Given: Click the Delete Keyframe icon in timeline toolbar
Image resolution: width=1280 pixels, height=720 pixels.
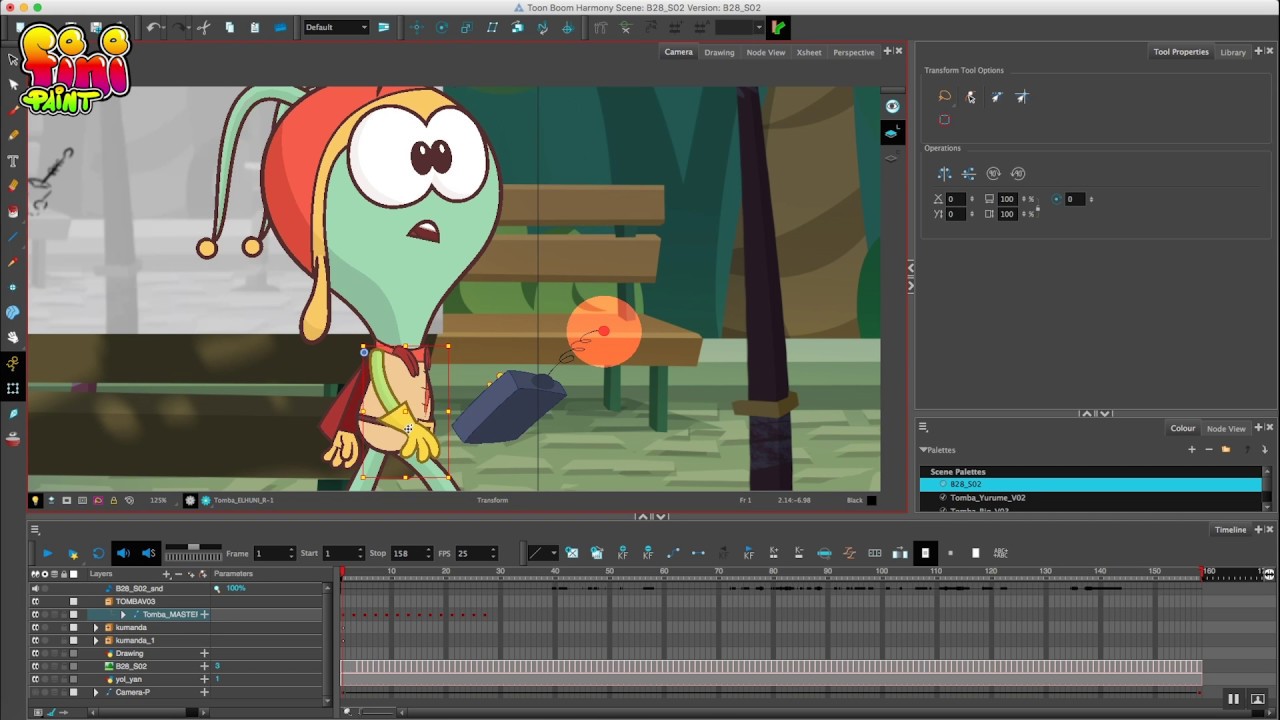Looking at the screenshot, I should pyautogui.click(x=648, y=553).
